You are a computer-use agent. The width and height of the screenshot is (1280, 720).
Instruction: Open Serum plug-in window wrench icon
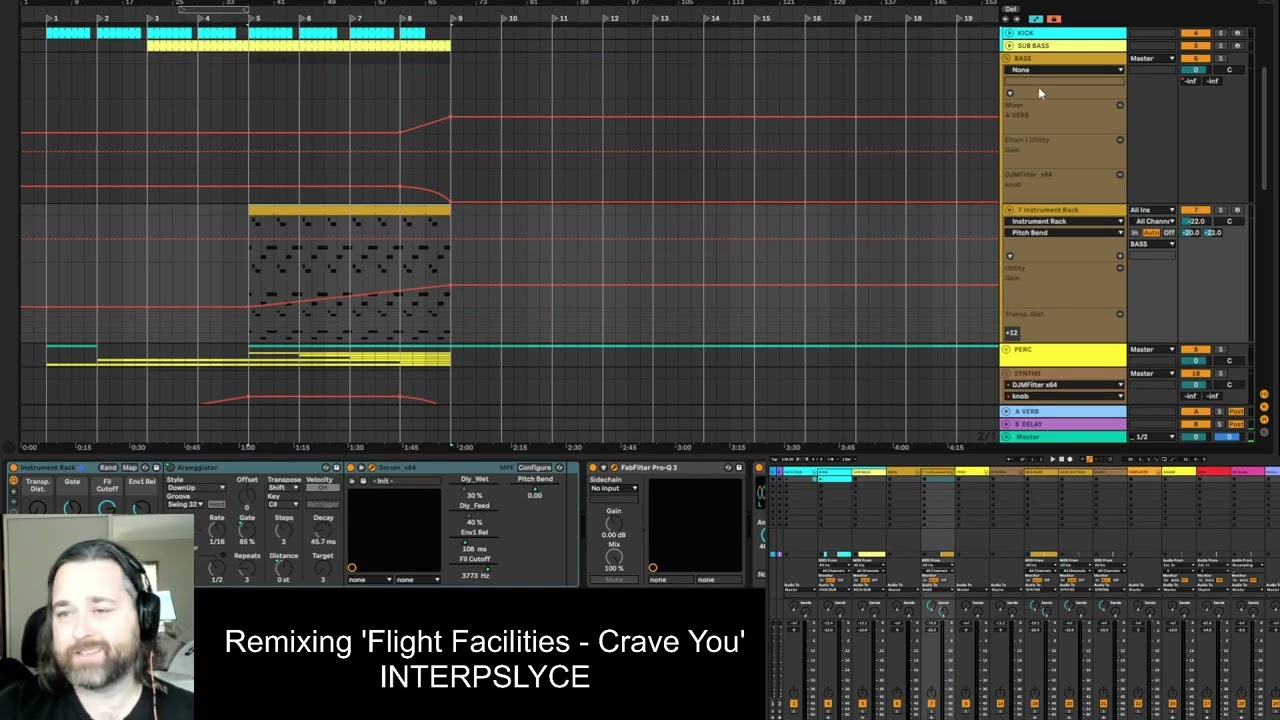click(371, 467)
